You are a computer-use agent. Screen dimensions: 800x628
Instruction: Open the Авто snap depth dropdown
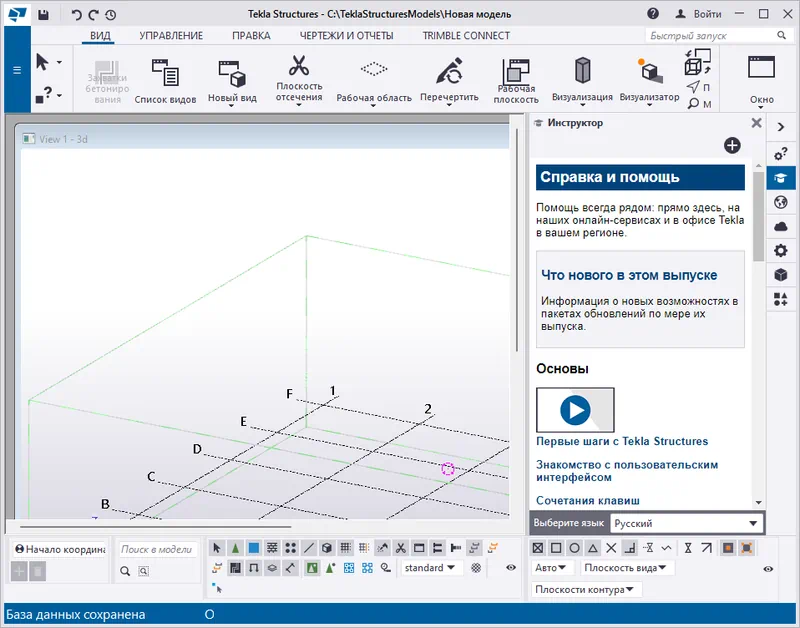click(x=551, y=567)
